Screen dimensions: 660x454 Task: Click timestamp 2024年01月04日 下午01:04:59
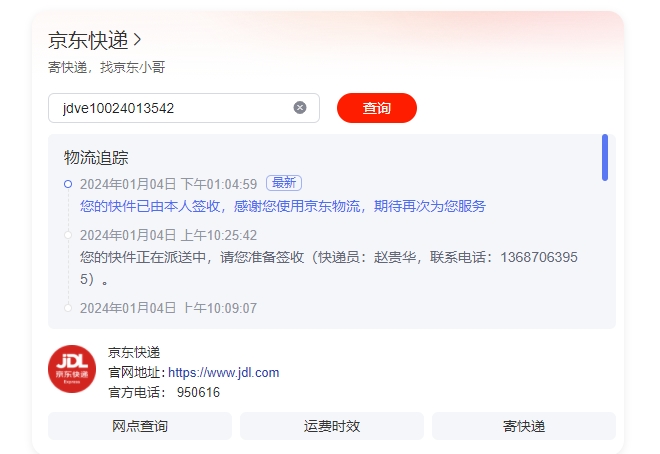[x=168, y=184]
